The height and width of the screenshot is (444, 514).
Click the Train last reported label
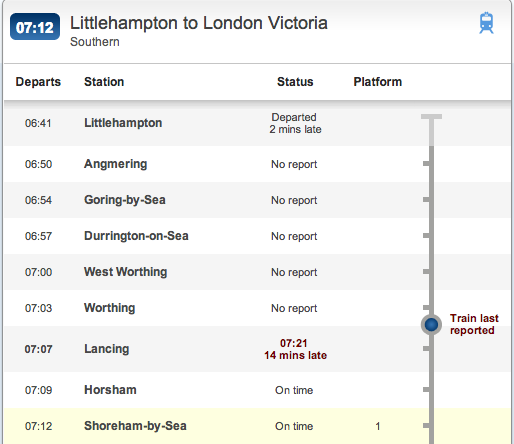coord(474,324)
